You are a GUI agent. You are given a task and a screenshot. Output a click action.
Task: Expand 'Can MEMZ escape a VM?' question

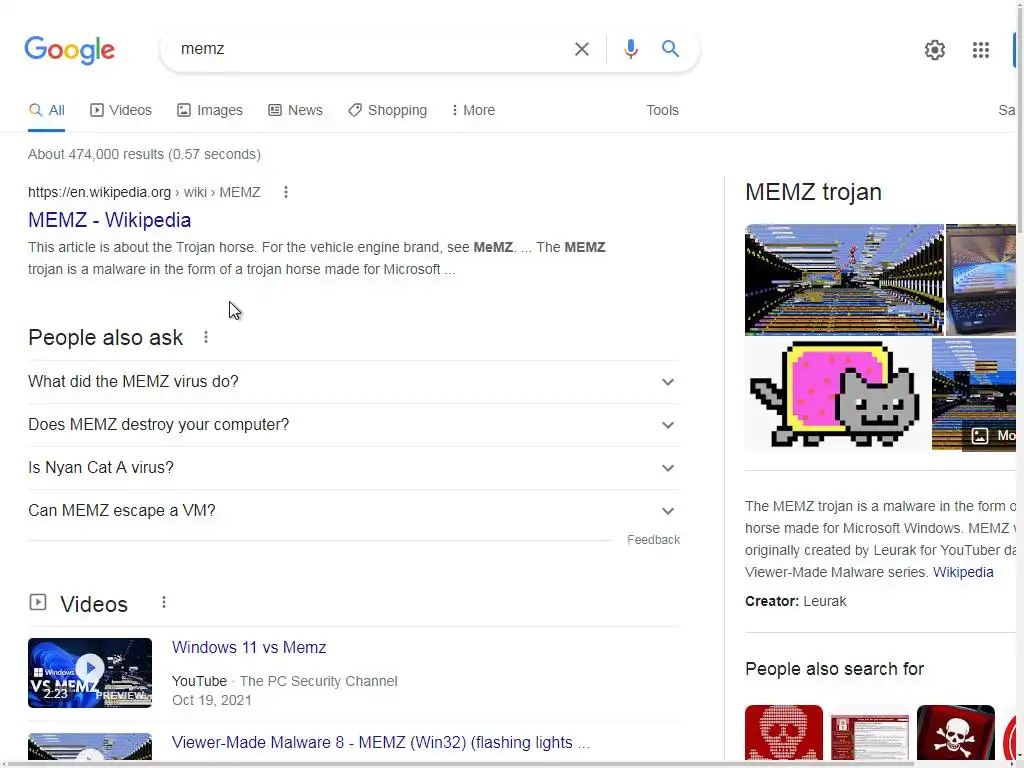(354, 511)
